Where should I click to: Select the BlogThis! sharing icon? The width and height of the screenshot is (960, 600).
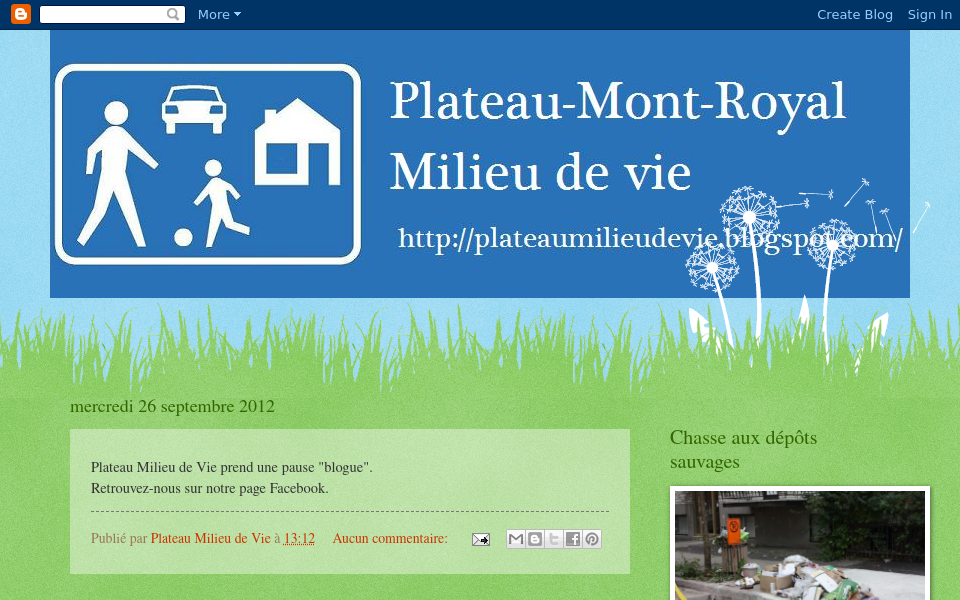535,539
